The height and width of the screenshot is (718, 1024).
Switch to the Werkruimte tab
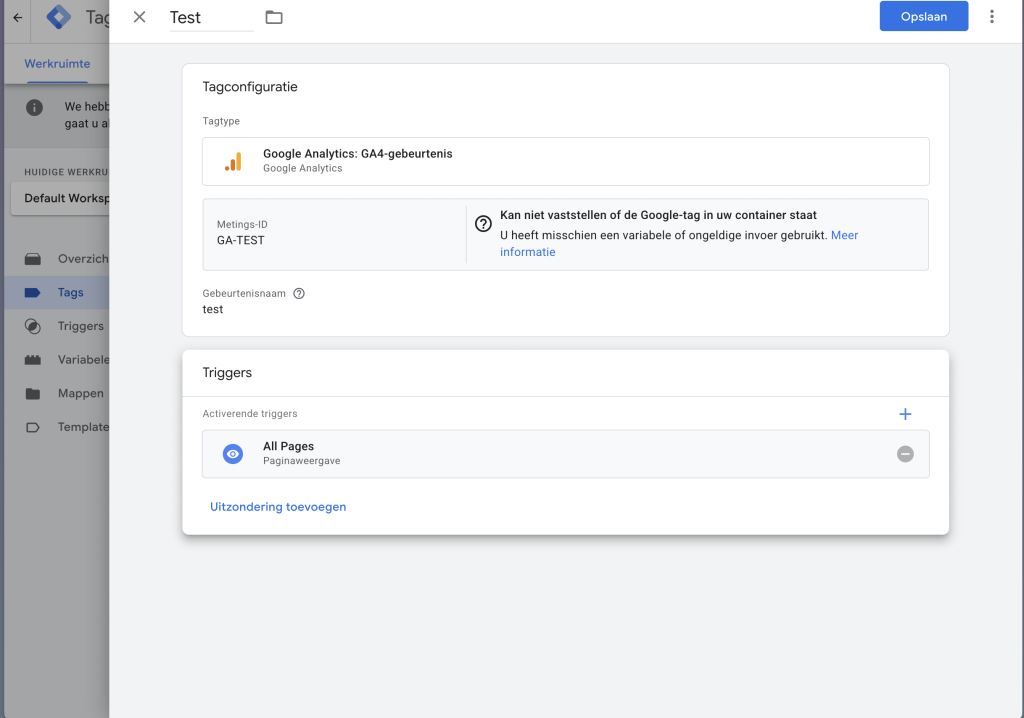(57, 63)
